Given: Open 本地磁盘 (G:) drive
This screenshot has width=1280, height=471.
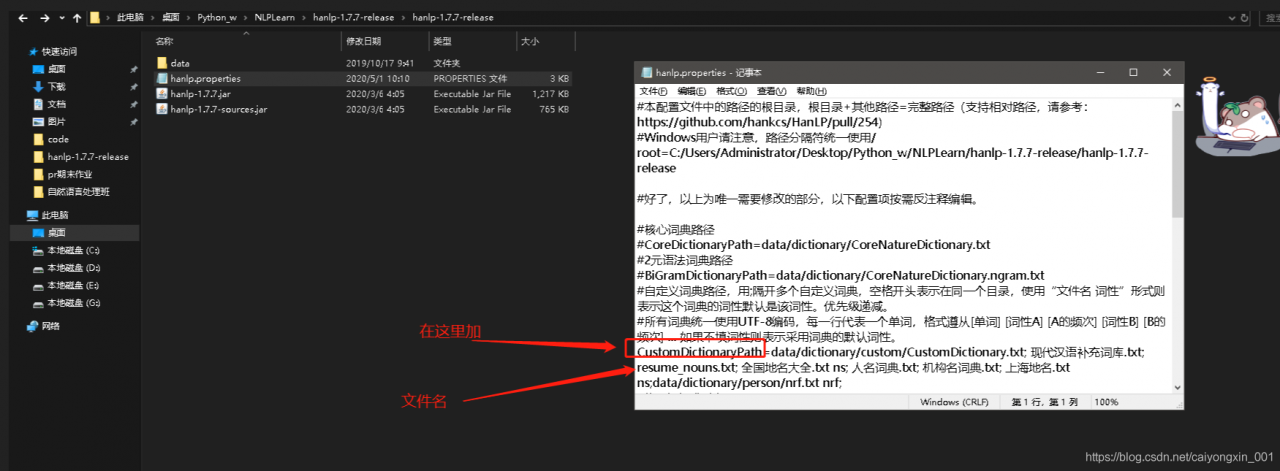Looking at the screenshot, I should click(73, 302).
